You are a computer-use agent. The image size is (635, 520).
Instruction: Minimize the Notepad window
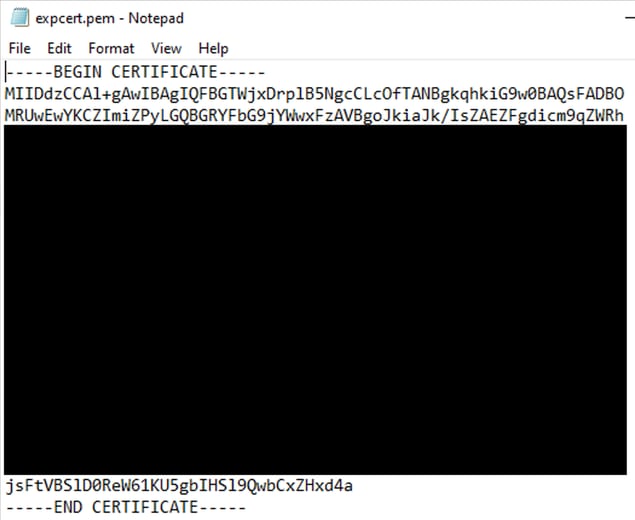(630, 18)
